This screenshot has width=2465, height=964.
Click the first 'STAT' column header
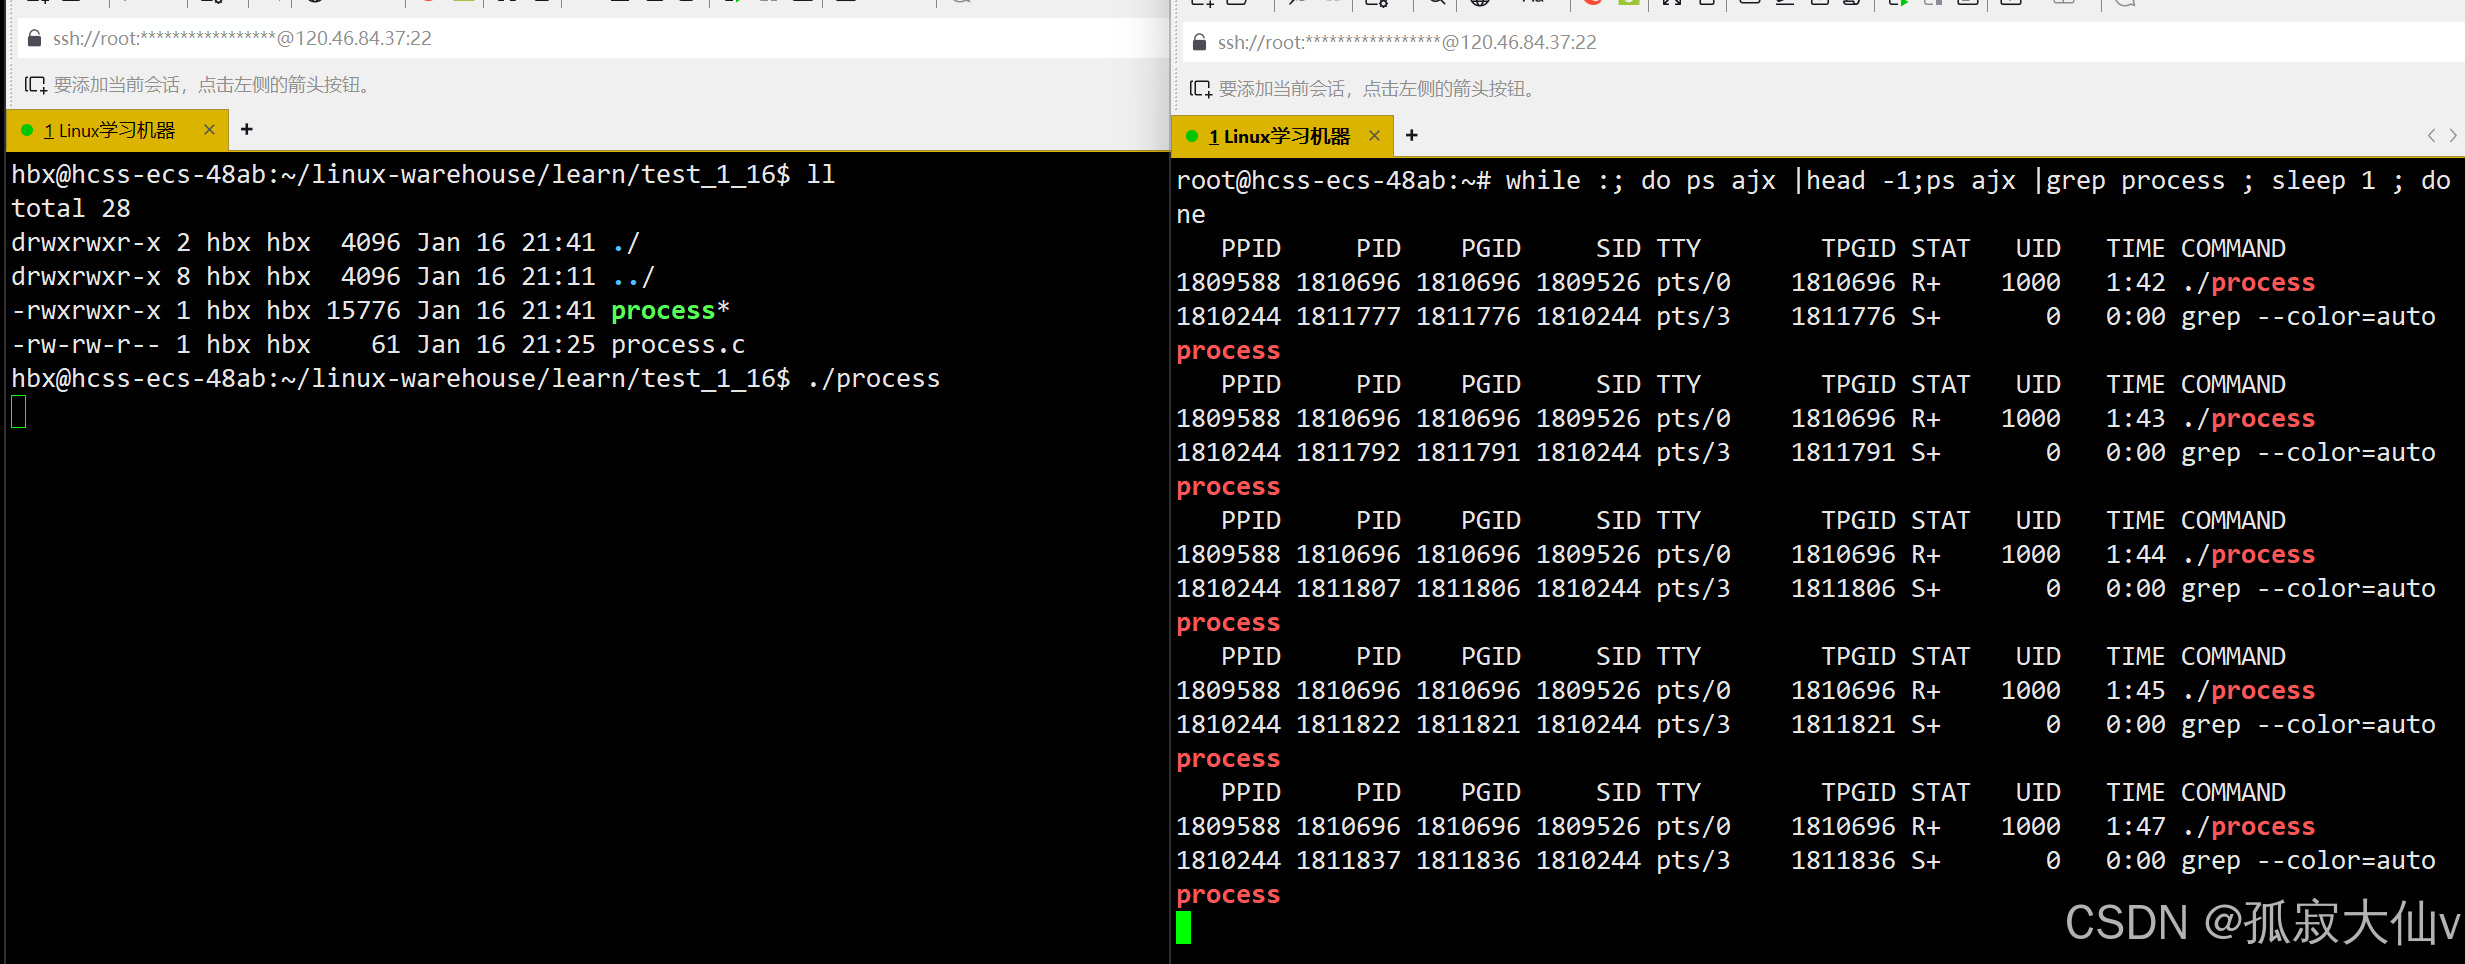(x=1941, y=249)
